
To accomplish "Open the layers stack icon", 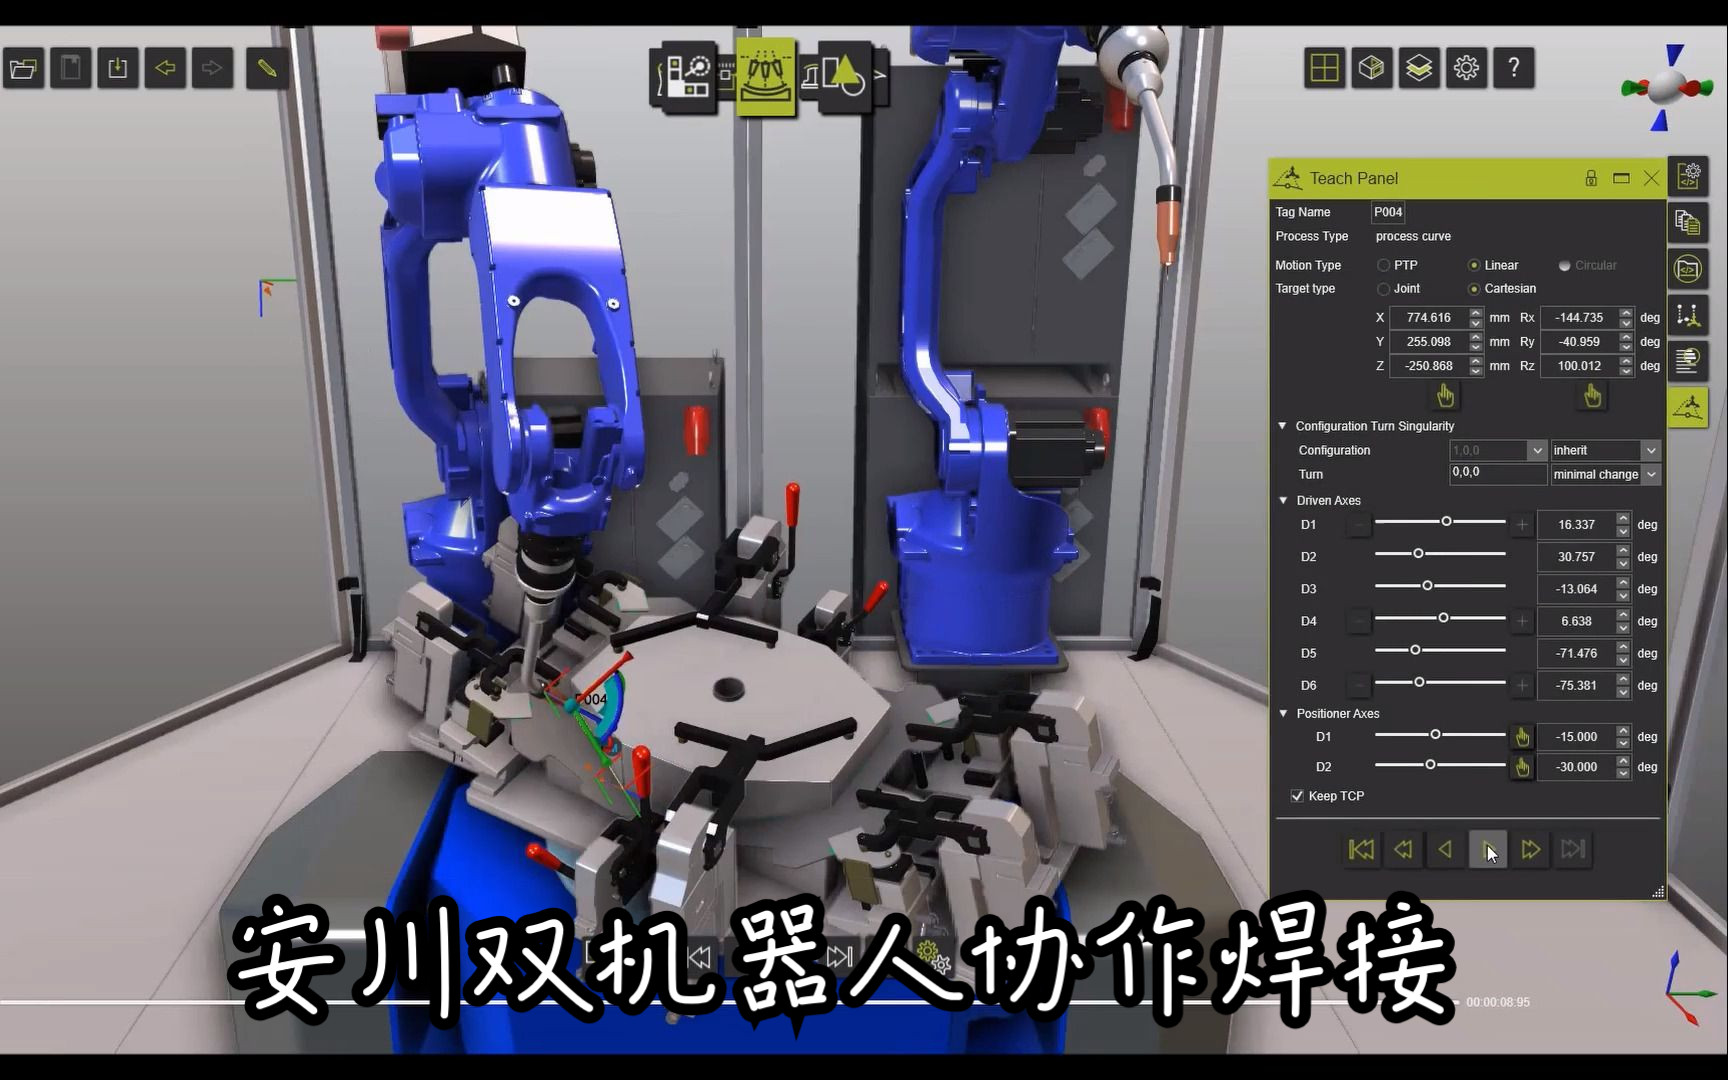I will [x=1419, y=68].
